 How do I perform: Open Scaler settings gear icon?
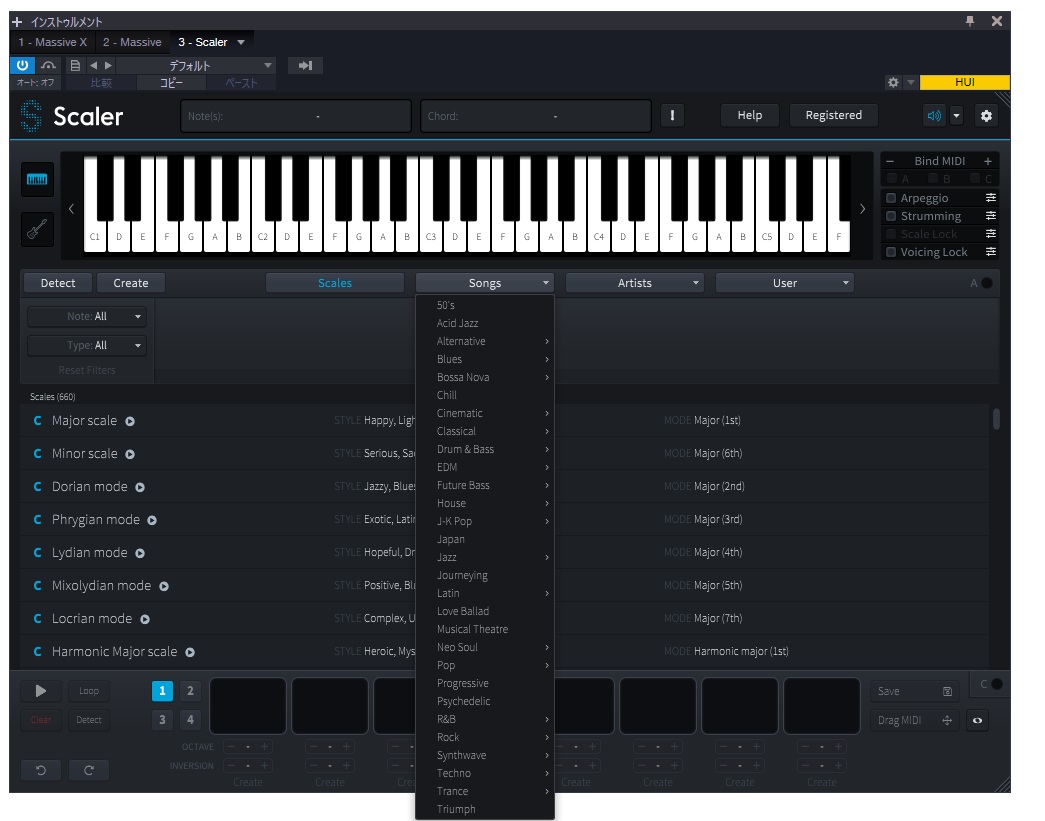pyautogui.click(x=986, y=115)
